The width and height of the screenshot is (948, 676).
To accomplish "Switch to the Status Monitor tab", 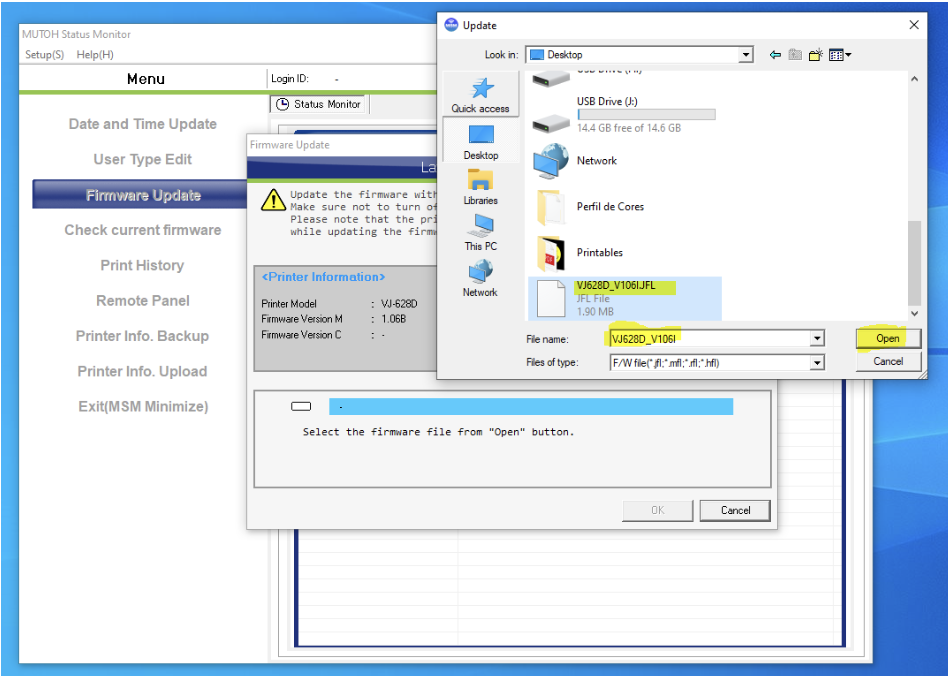I will coord(319,104).
